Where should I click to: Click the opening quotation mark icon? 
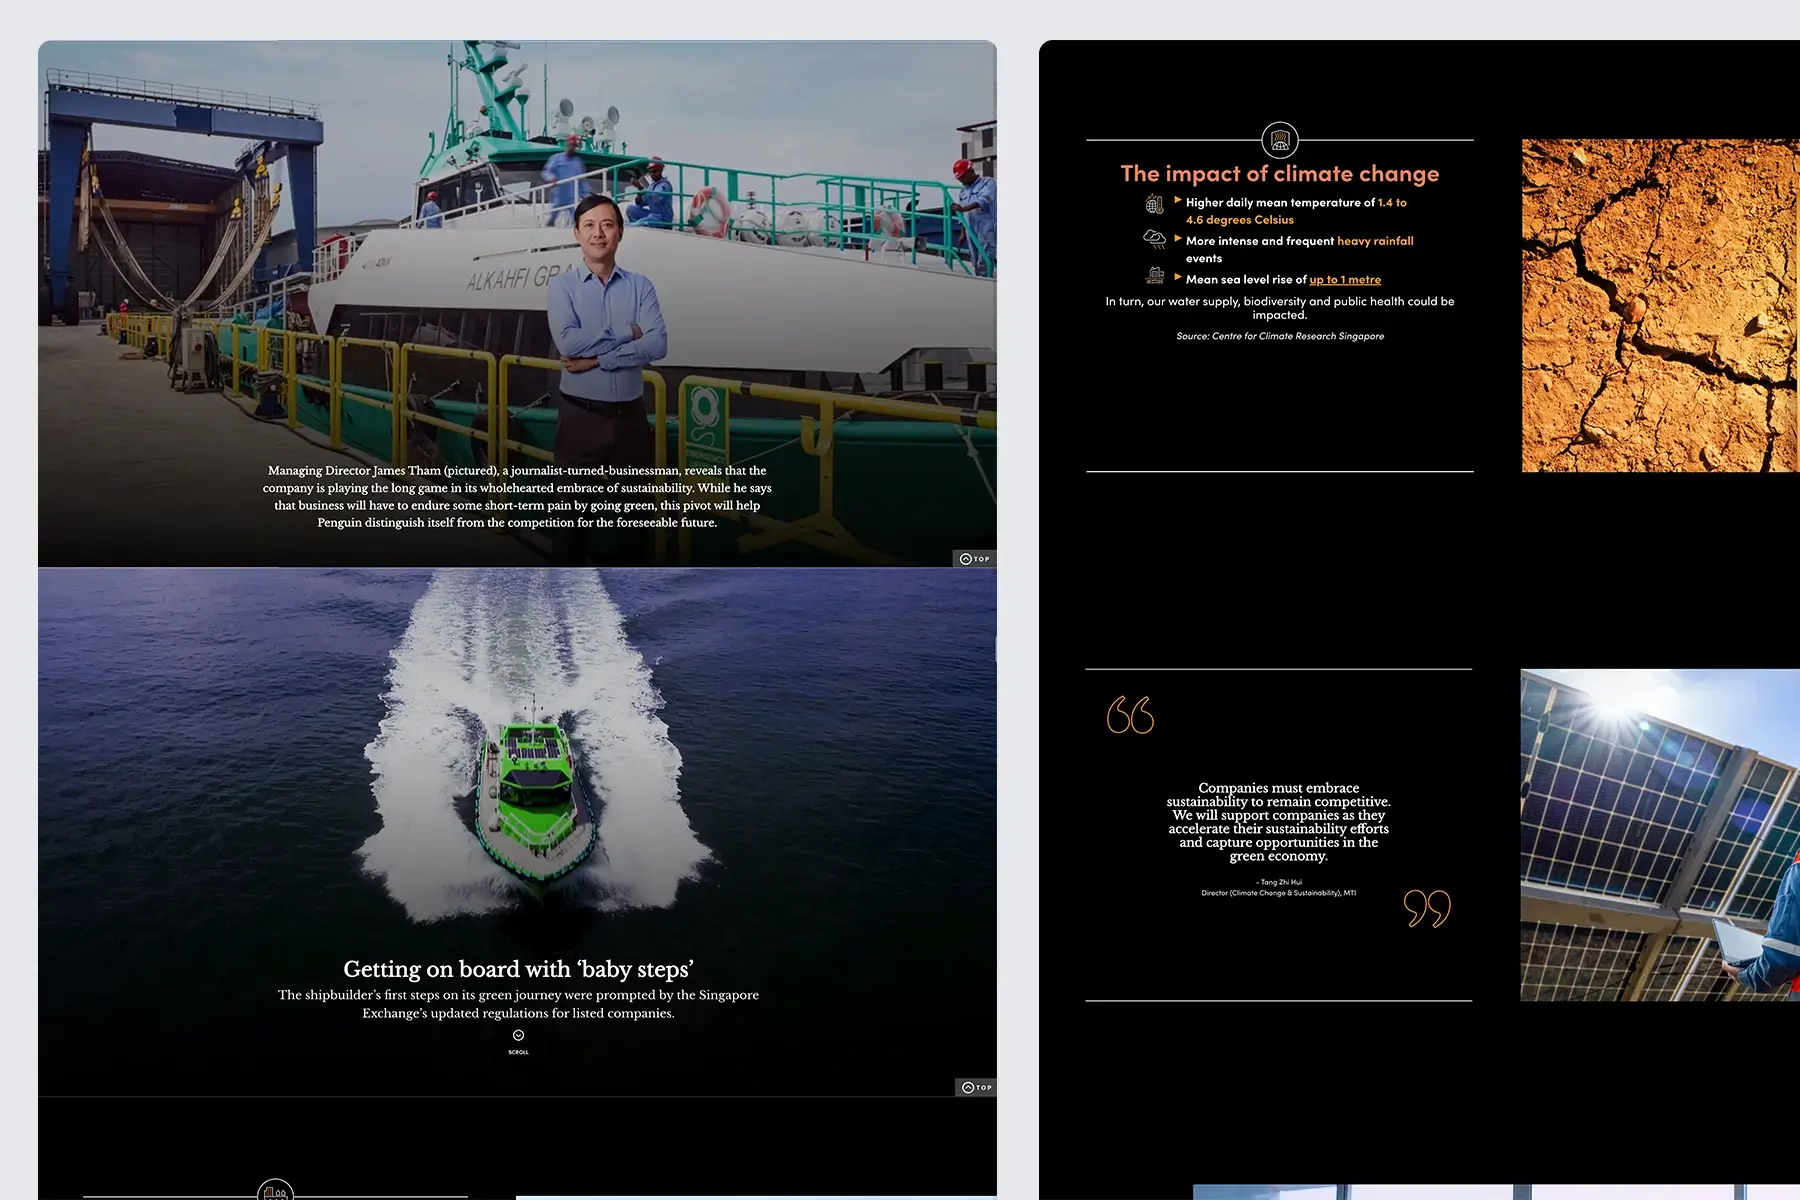(x=1130, y=715)
